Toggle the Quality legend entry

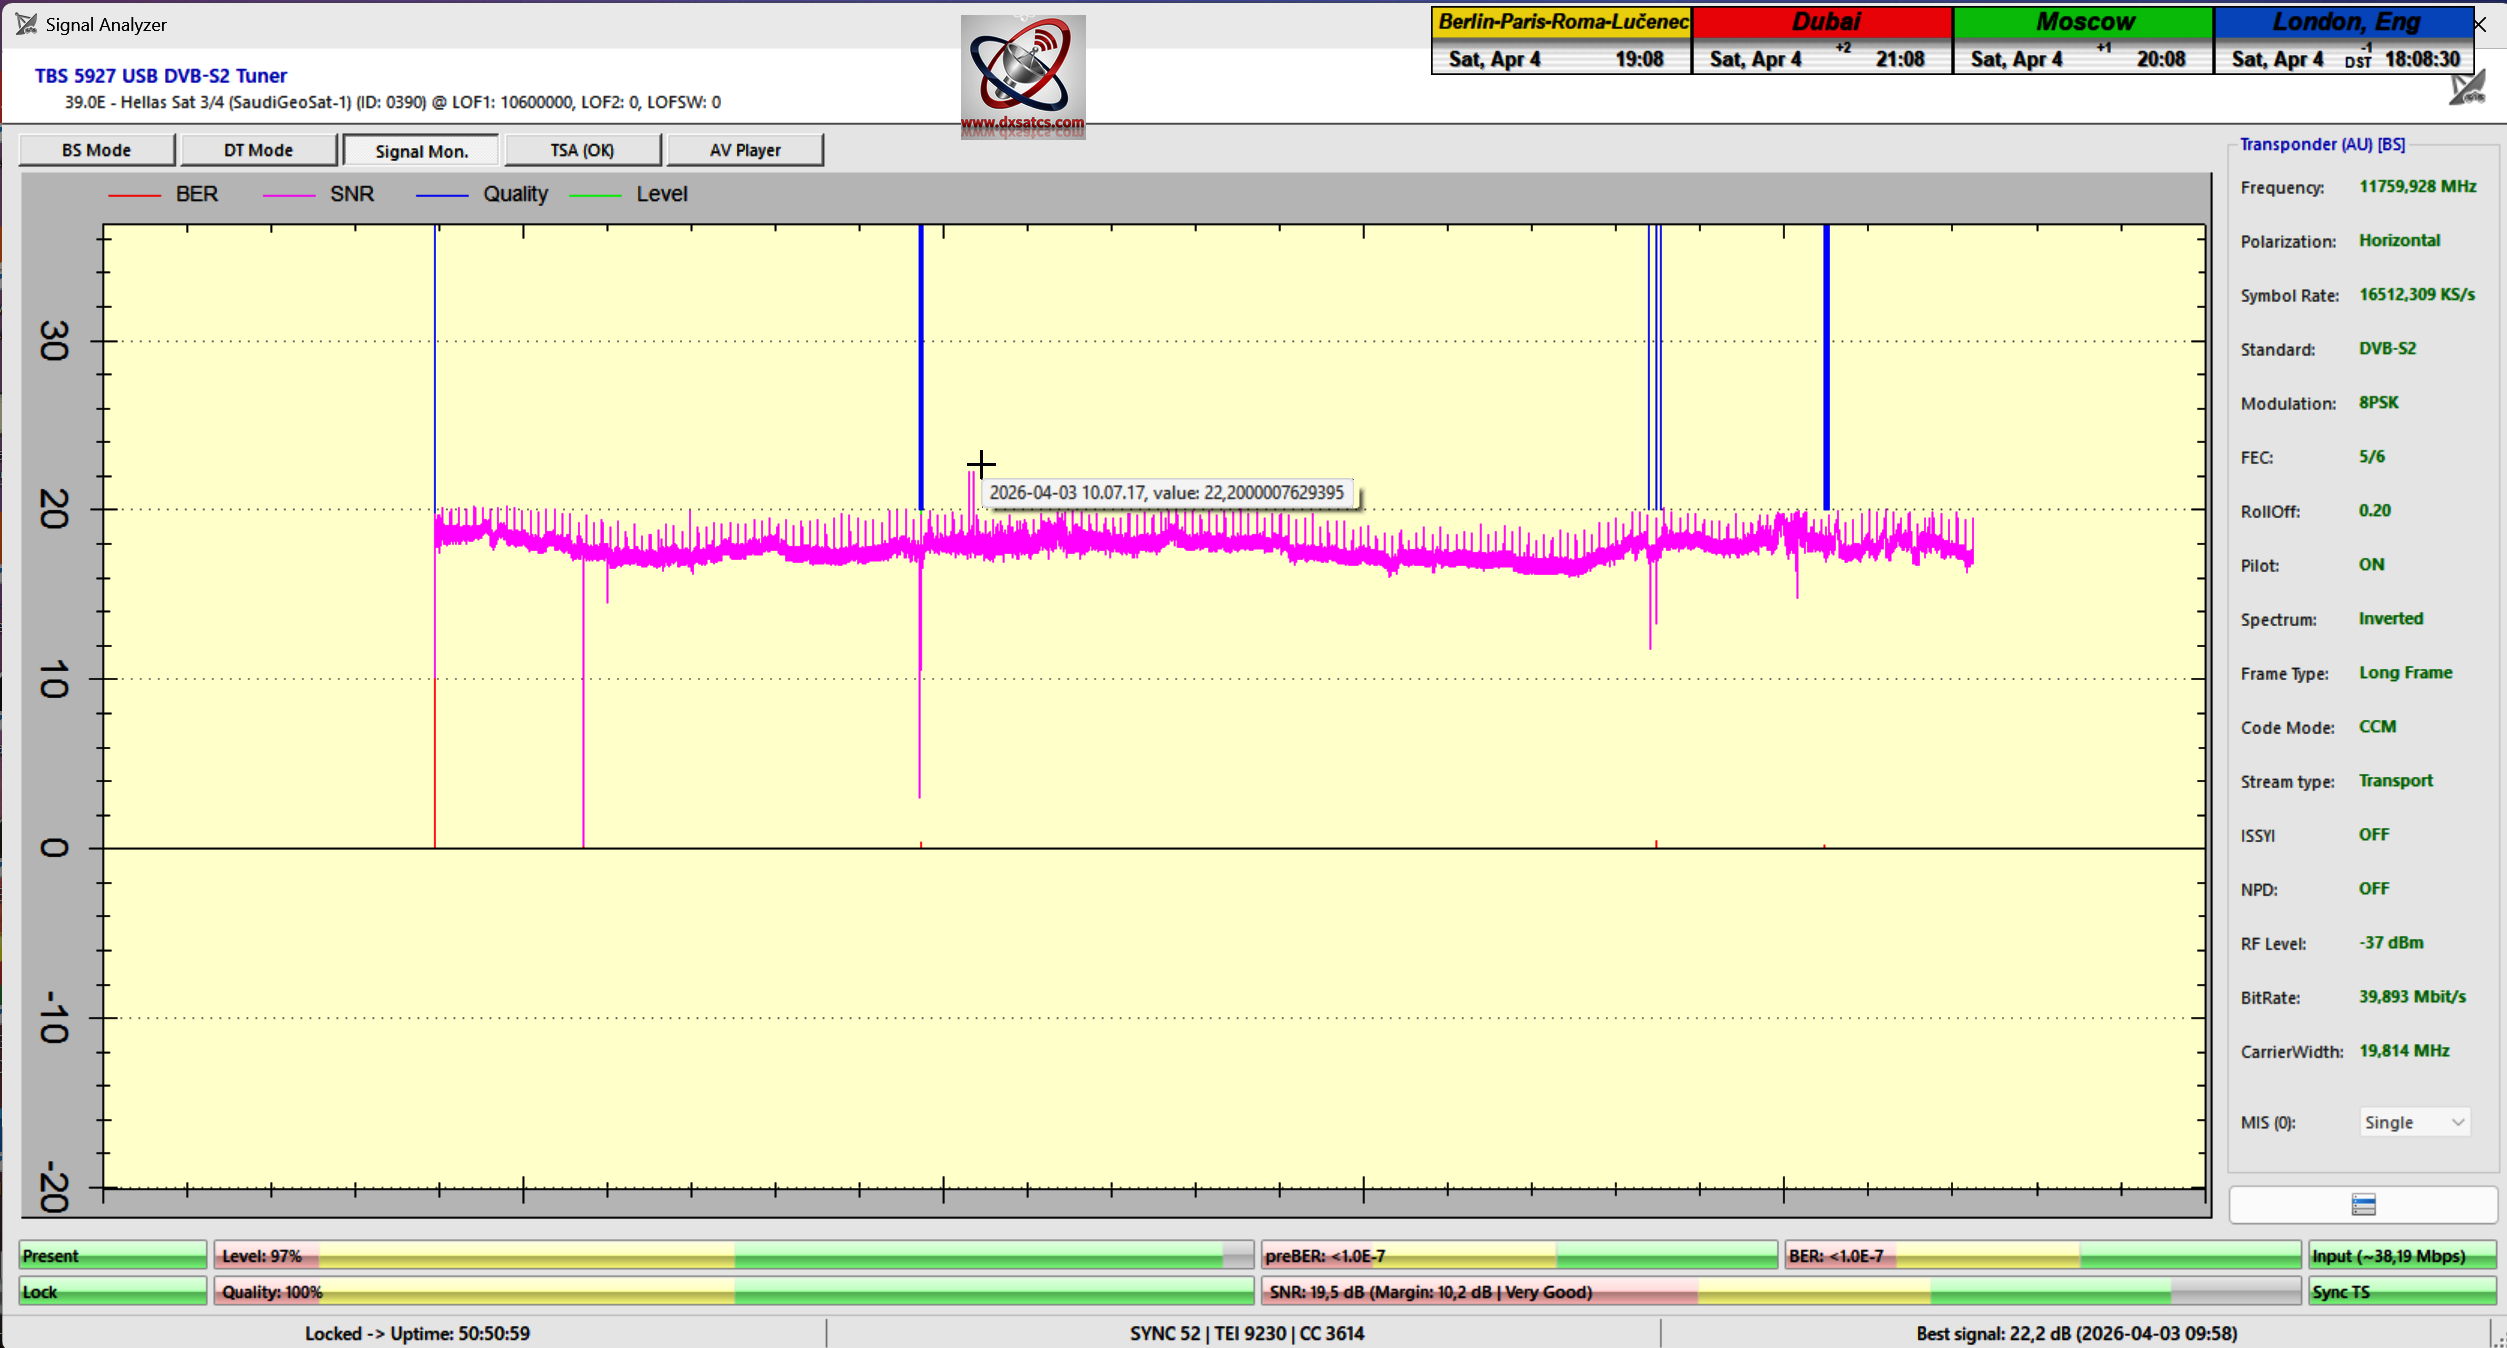(515, 194)
